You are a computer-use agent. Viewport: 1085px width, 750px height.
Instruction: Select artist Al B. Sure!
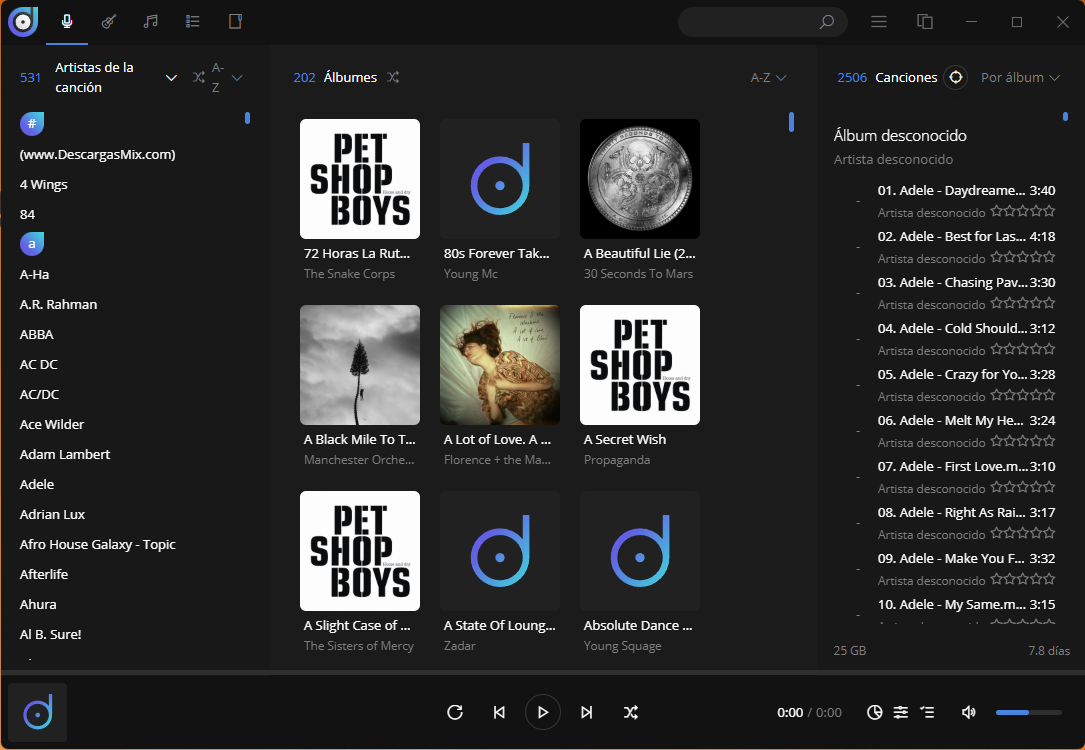pyautogui.click(x=51, y=634)
